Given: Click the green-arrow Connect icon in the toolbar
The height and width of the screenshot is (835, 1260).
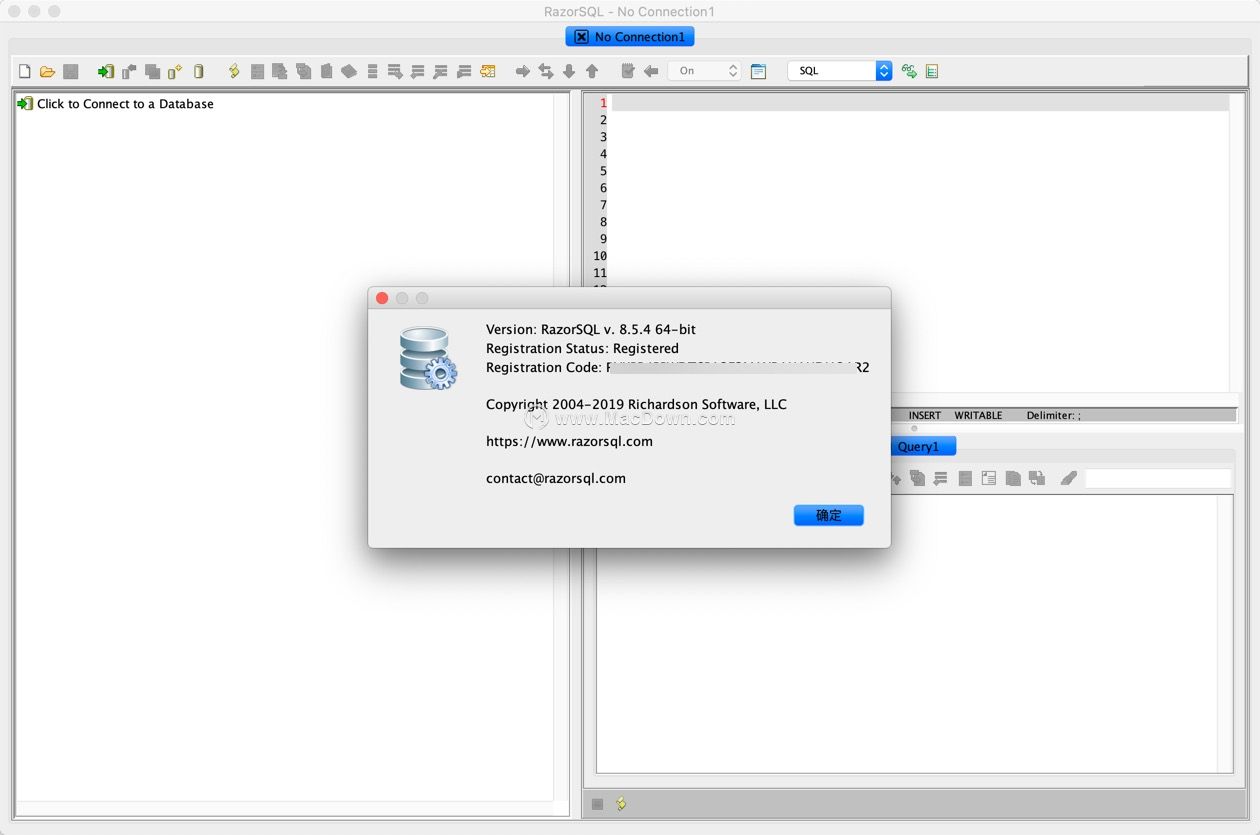Looking at the screenshot, I should click(105, 71).
